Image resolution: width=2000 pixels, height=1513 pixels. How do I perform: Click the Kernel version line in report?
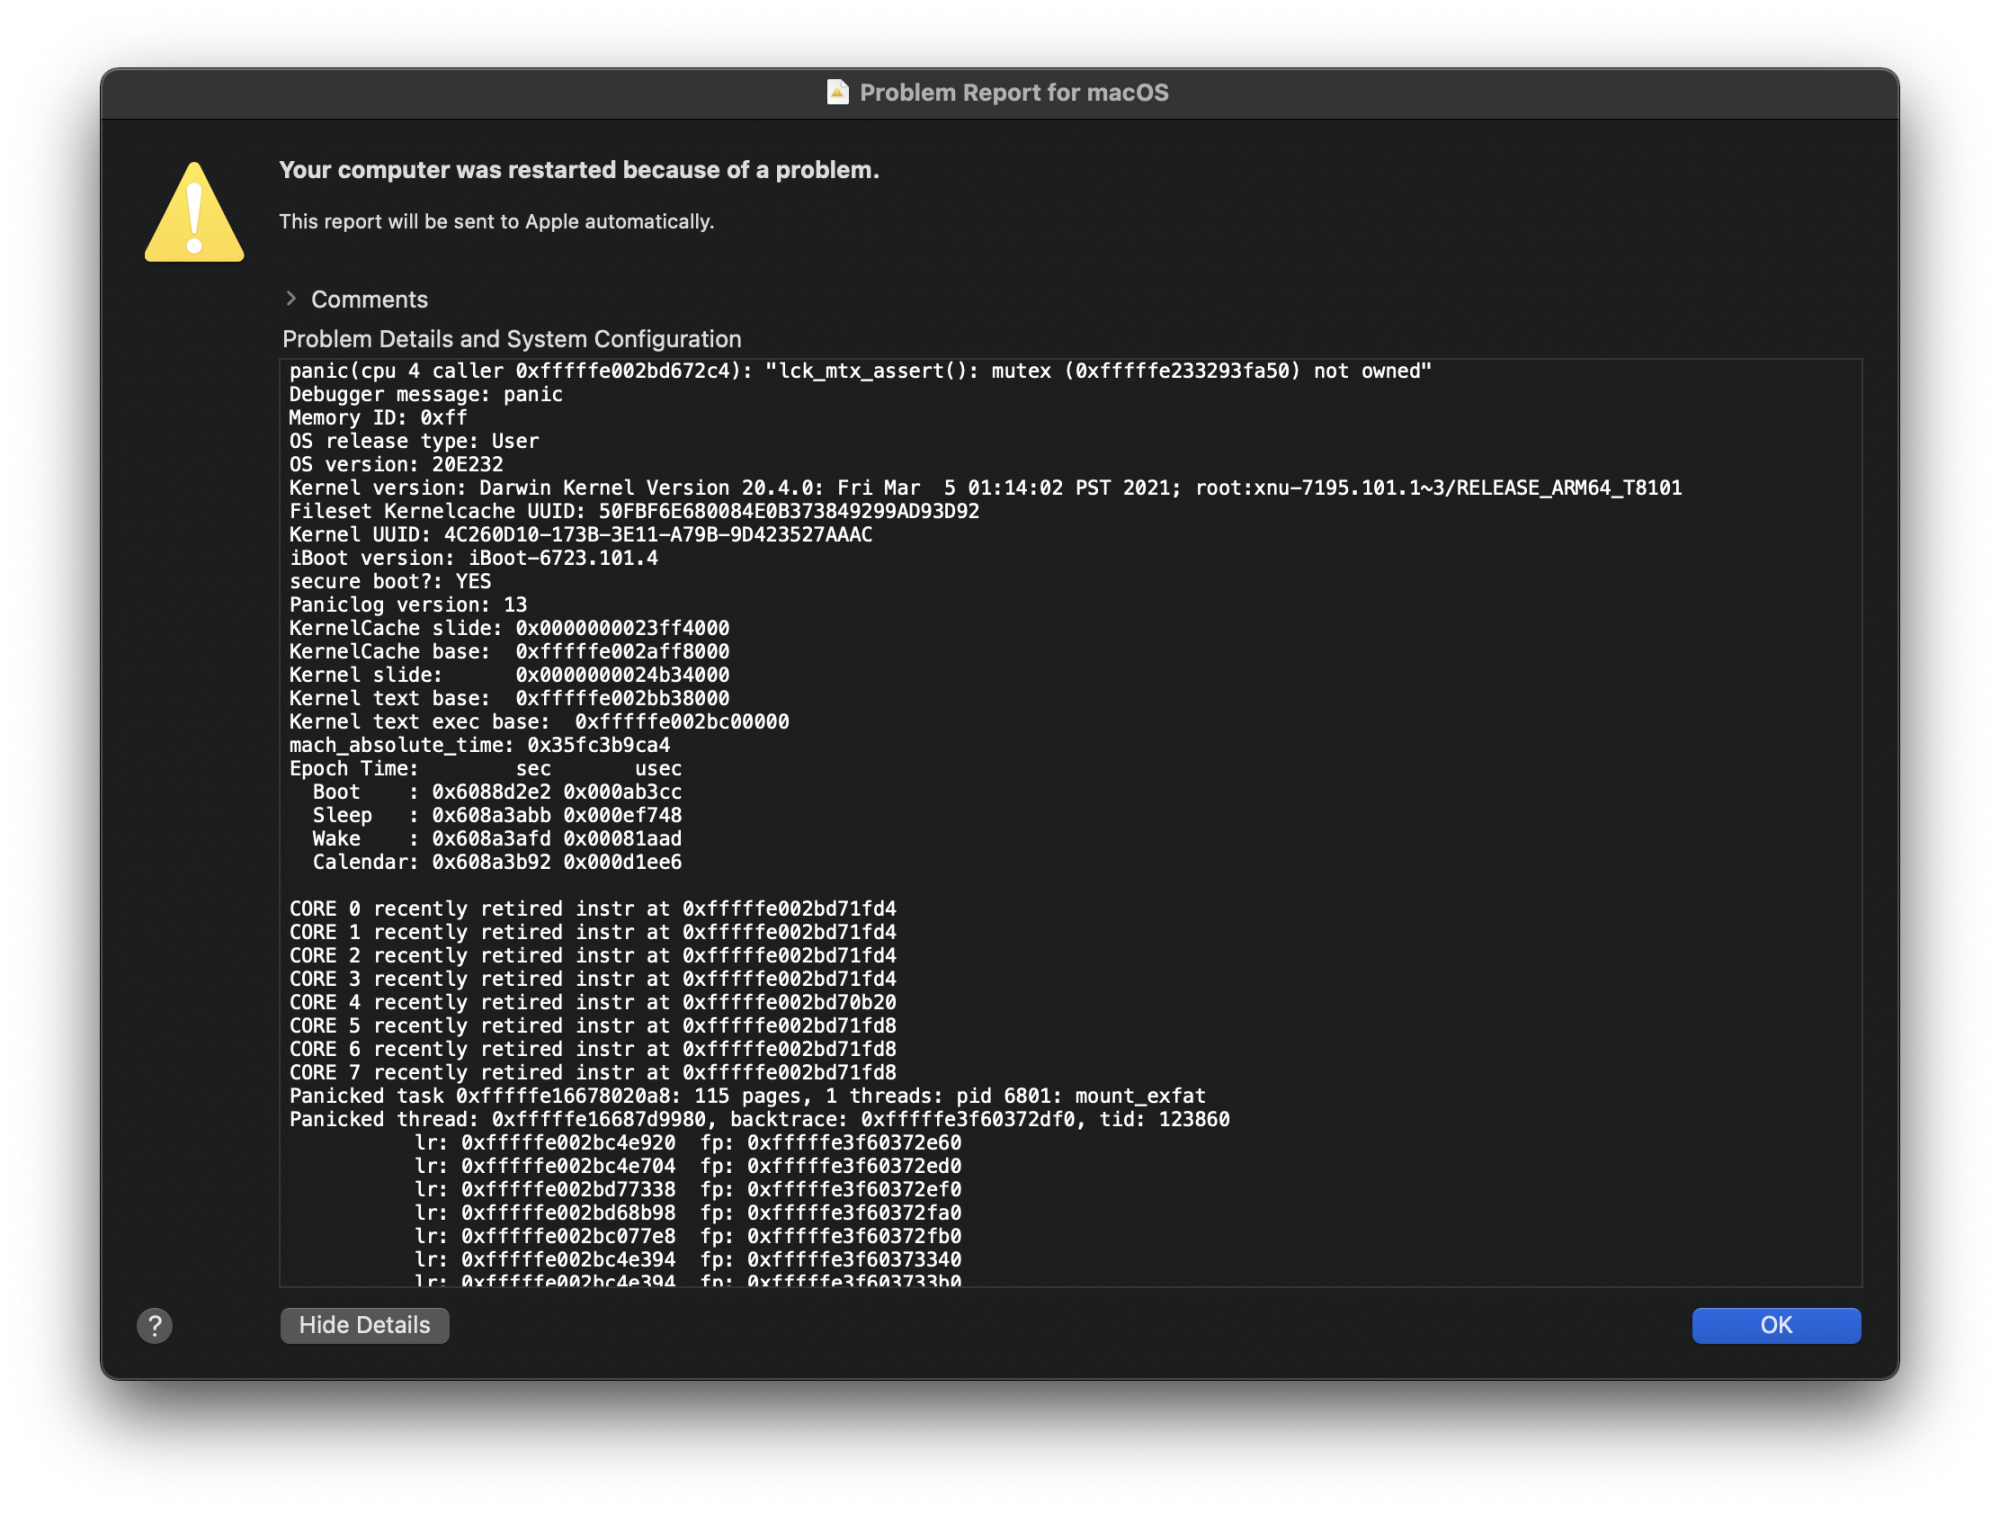(x=985, y=488)
